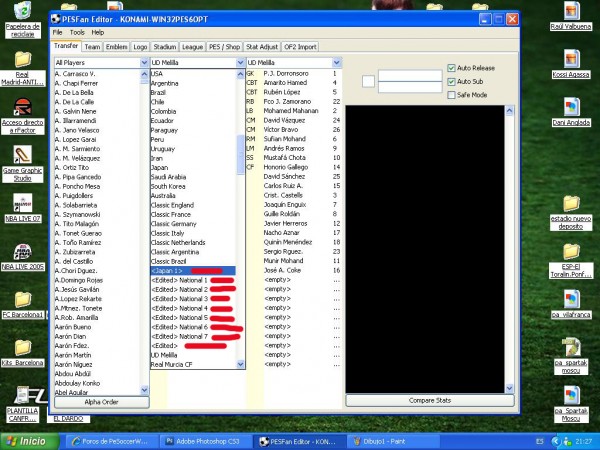Switch to the Logo tab
This screenshot has width=600, height=450.
coord(140,47)
